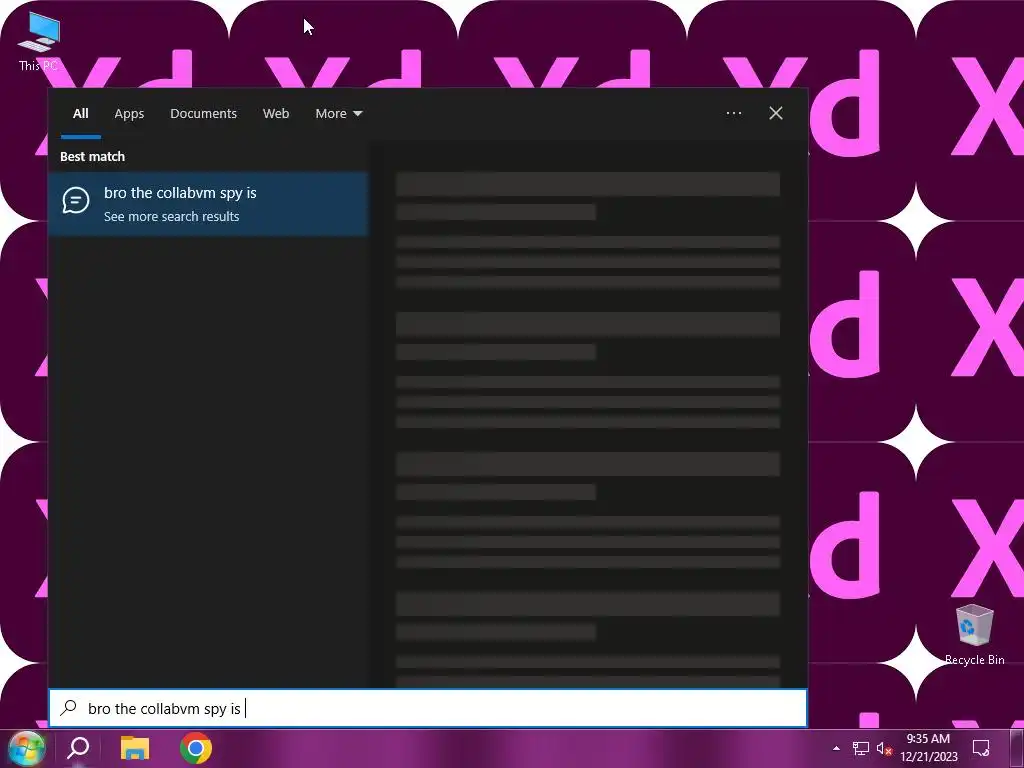Show hidden system tray icons
This screenshot has height=768, width=1024.
836,748
